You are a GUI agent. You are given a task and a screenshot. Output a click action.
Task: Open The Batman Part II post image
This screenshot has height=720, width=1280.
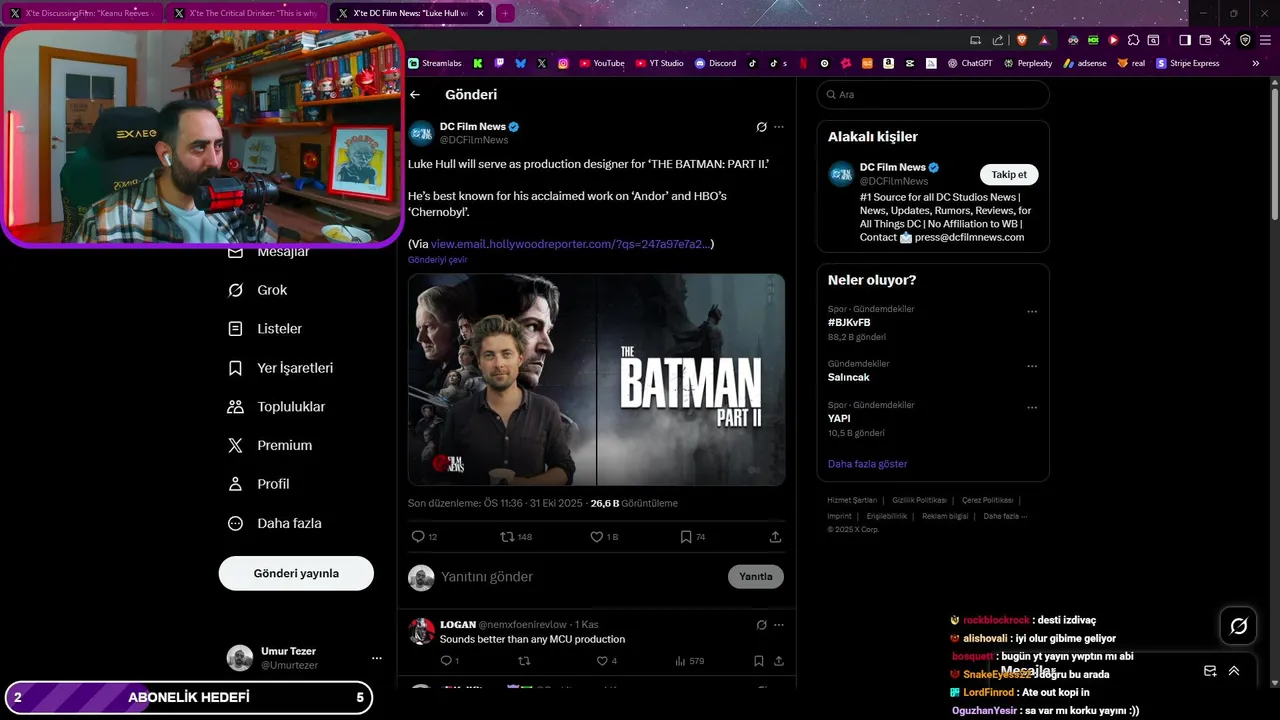[x=596, y=380]
